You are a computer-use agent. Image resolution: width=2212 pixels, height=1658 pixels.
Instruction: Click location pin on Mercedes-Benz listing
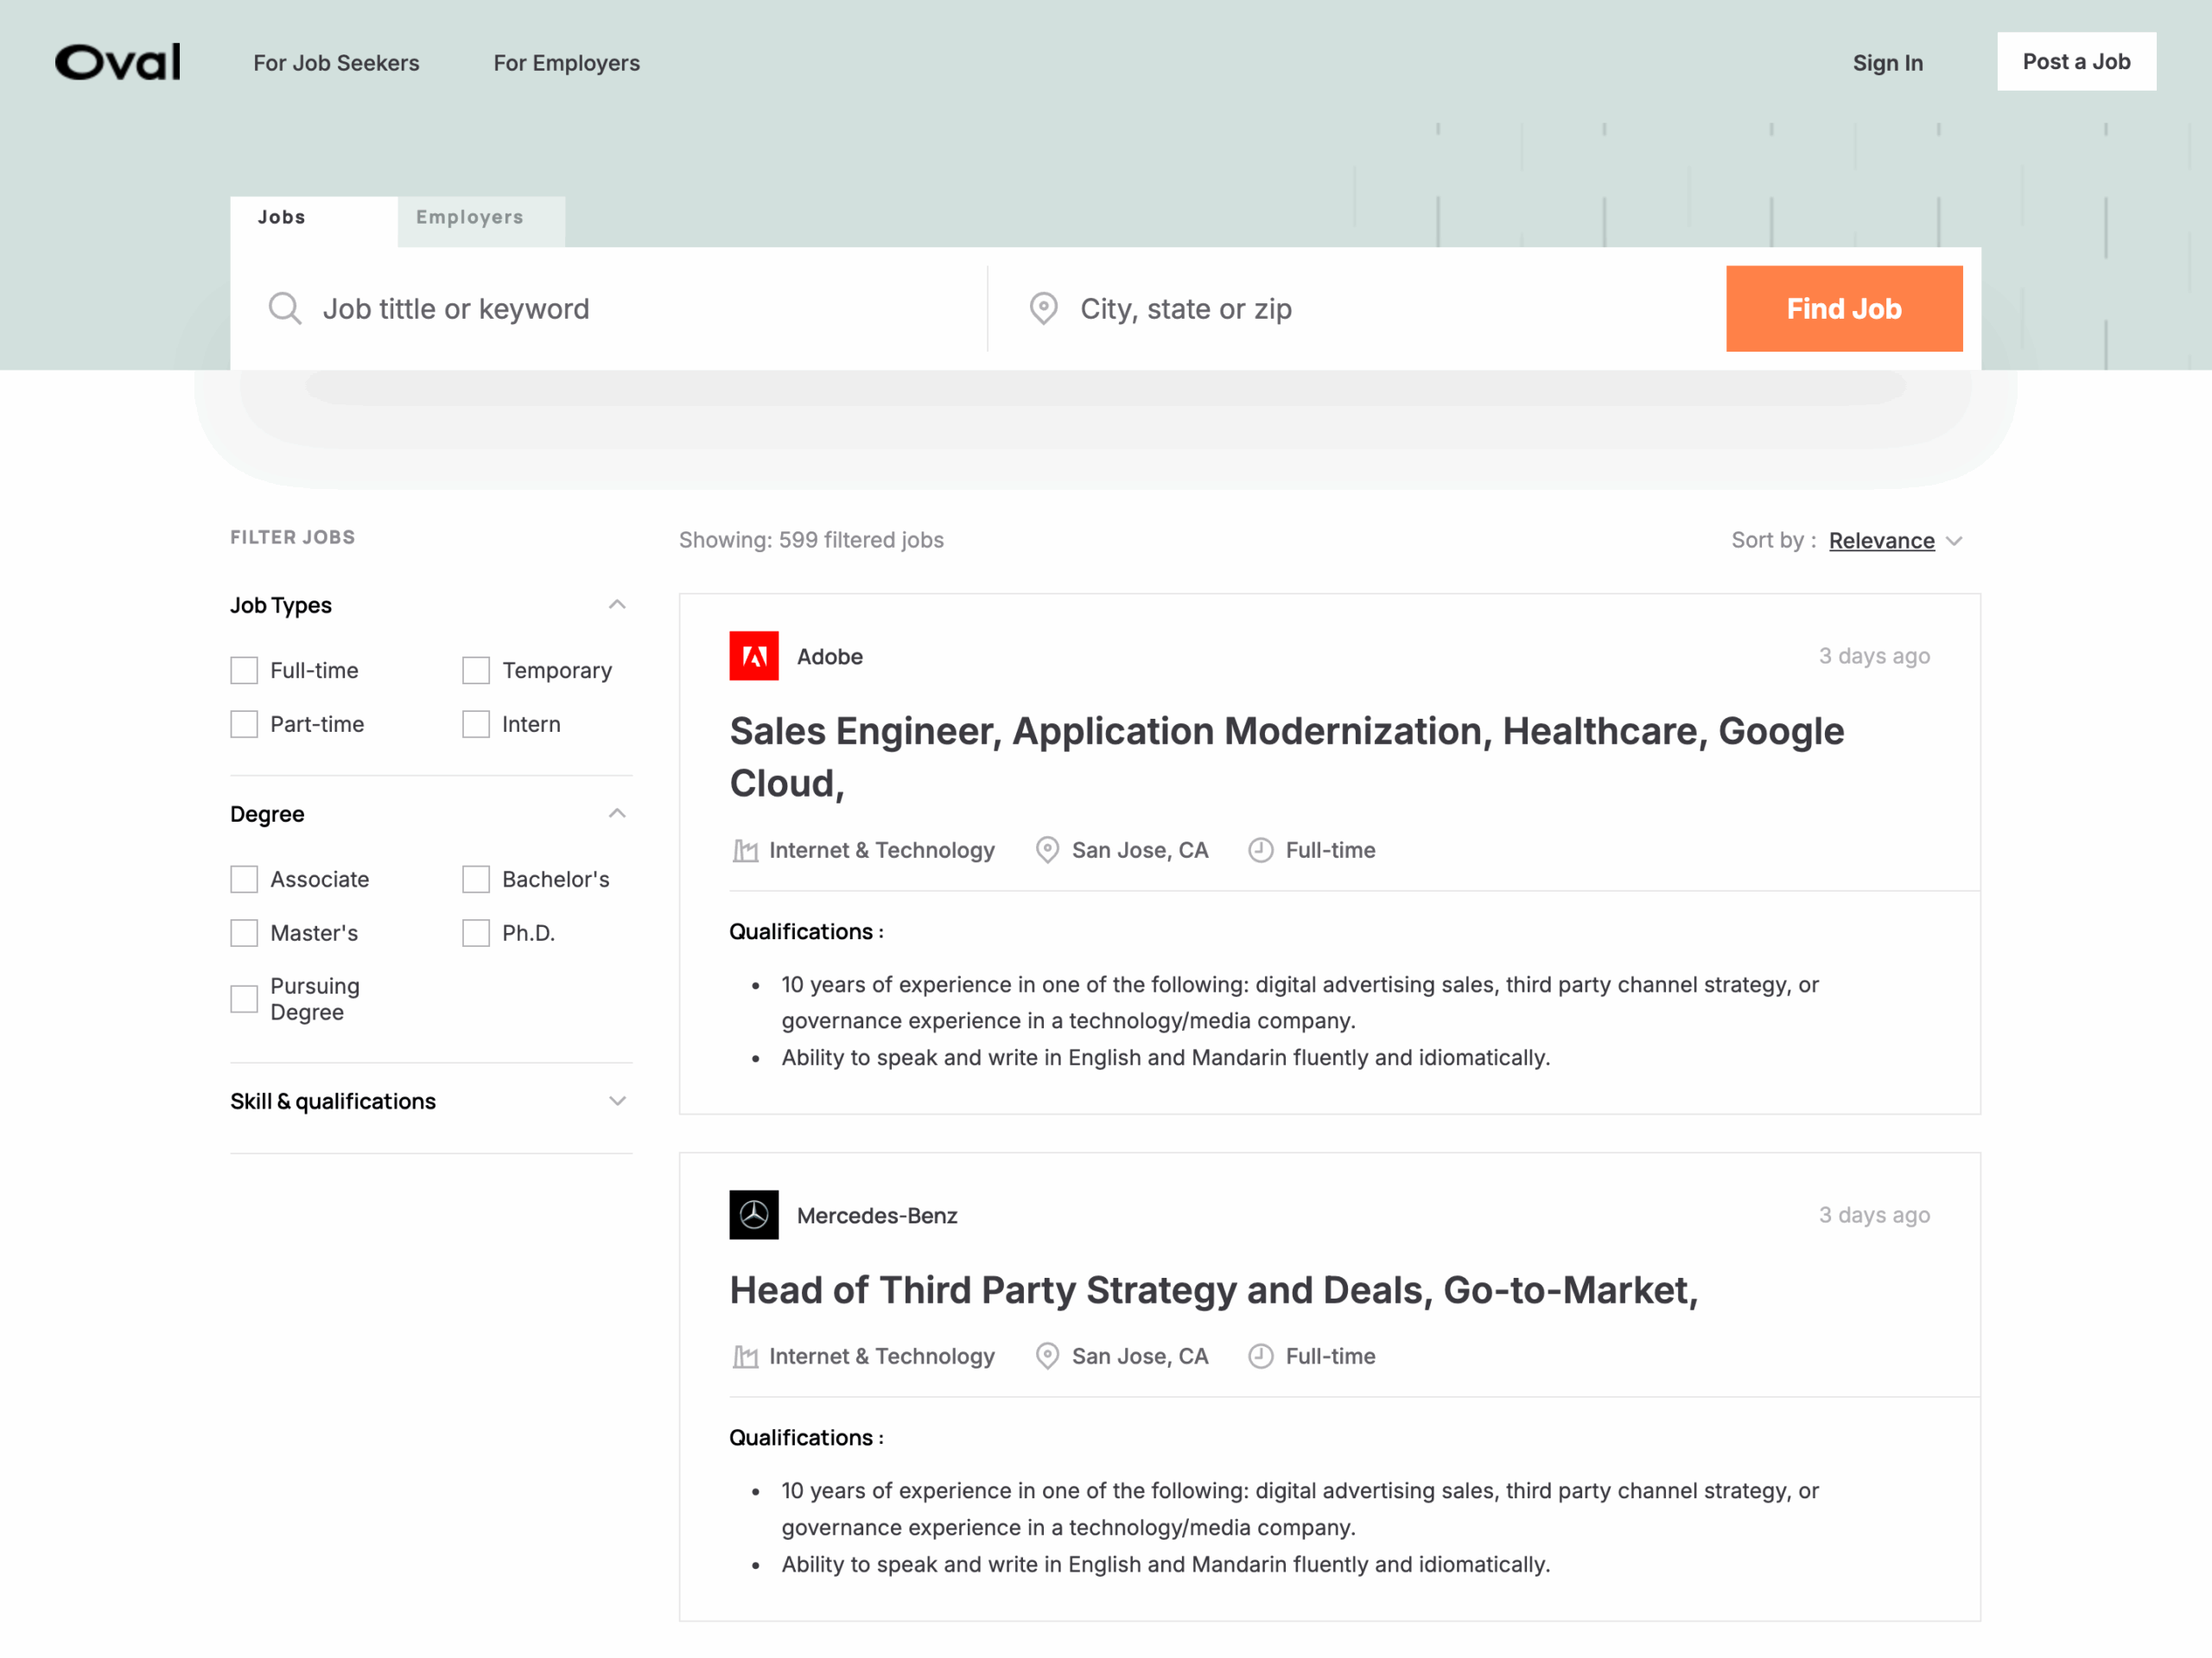[1046, 1356]
